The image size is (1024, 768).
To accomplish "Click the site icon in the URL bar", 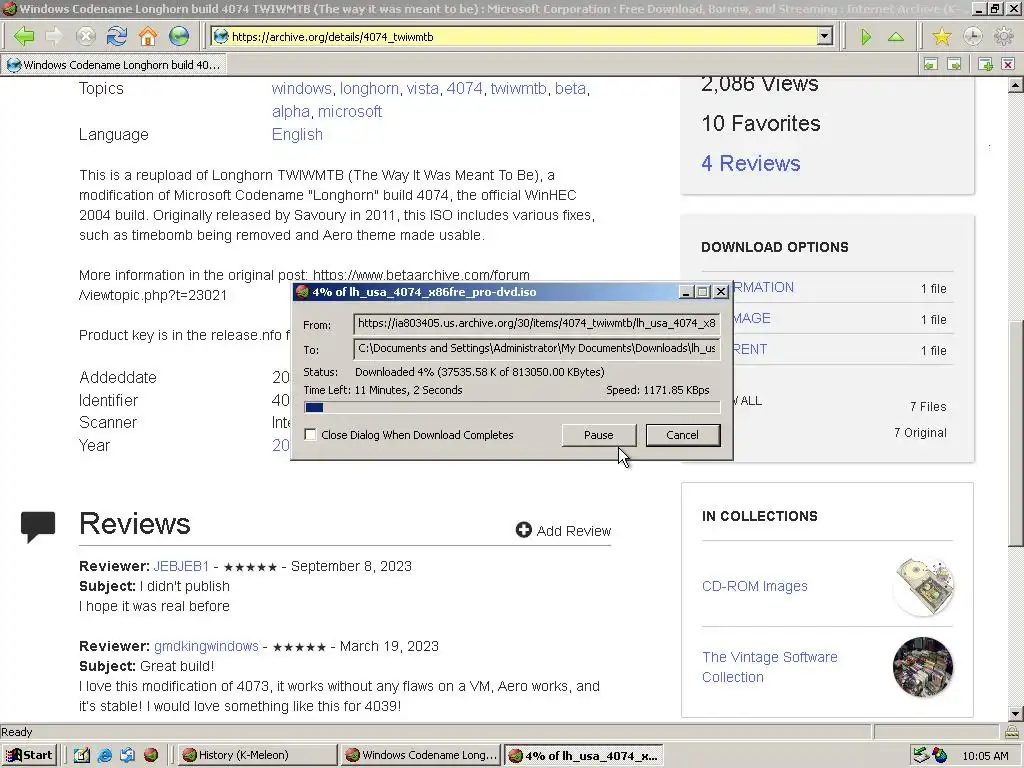I will point(221,37).
